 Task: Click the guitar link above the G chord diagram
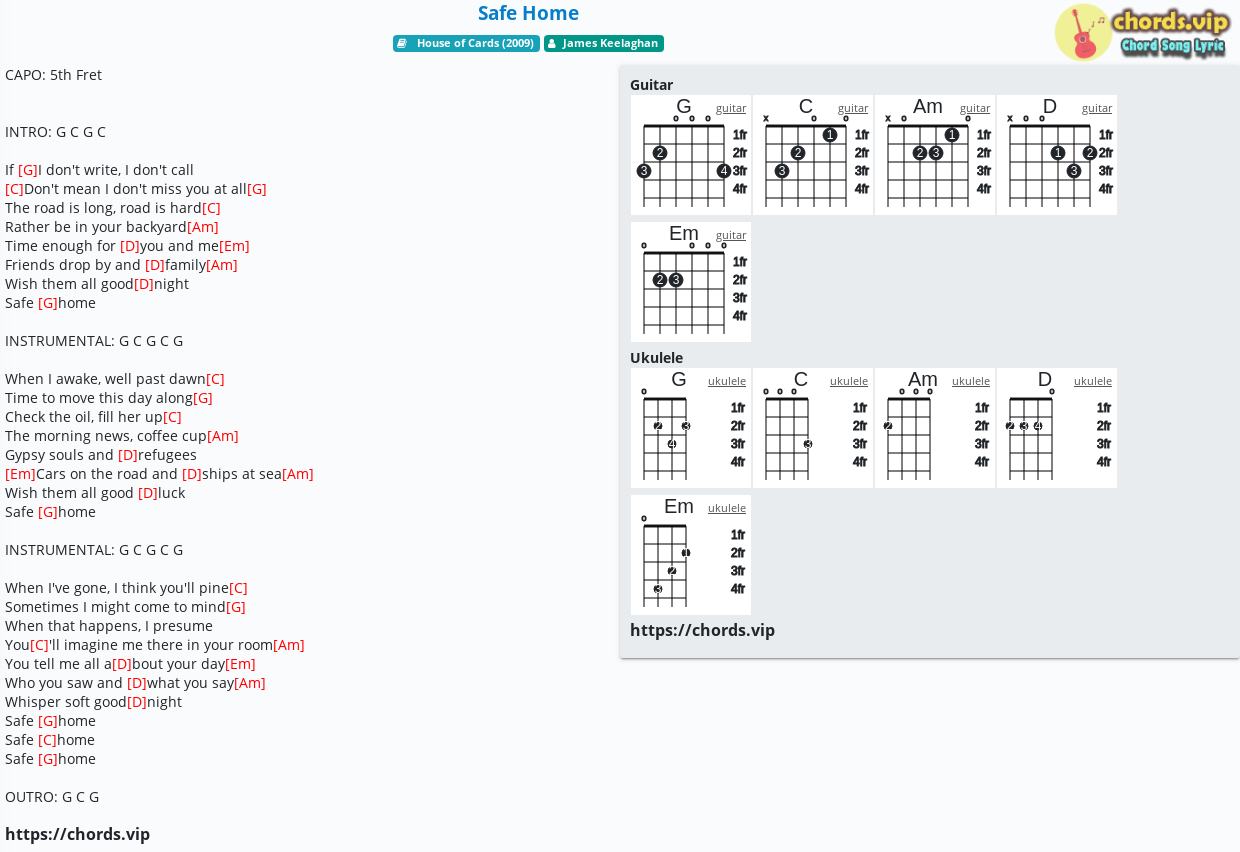(x=731, y=108)
